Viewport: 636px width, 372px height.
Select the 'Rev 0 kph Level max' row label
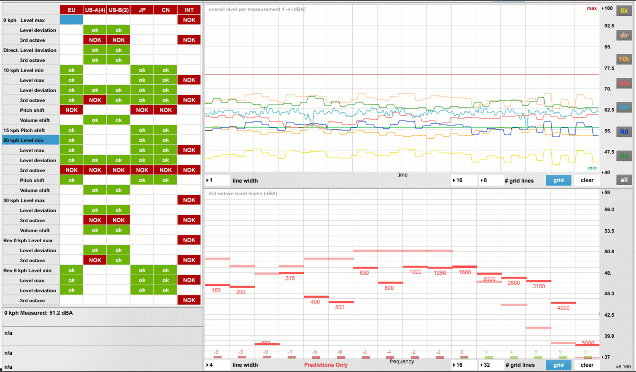point(31,240)
